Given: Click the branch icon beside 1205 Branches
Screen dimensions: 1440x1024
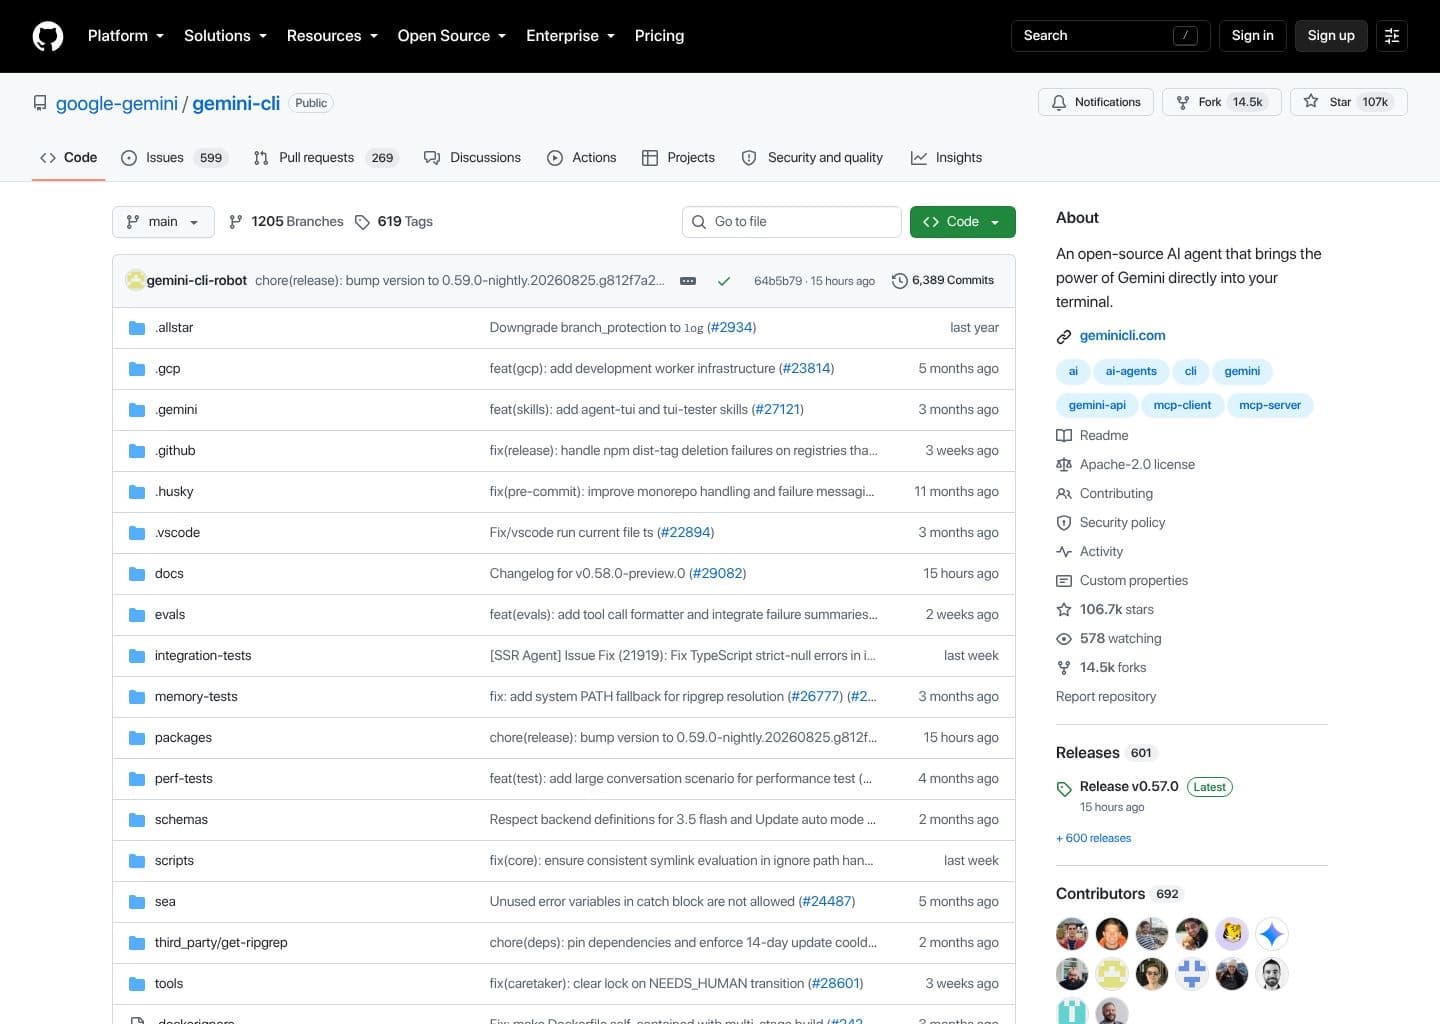Looking at the screenshot, I should pos(236,222).
